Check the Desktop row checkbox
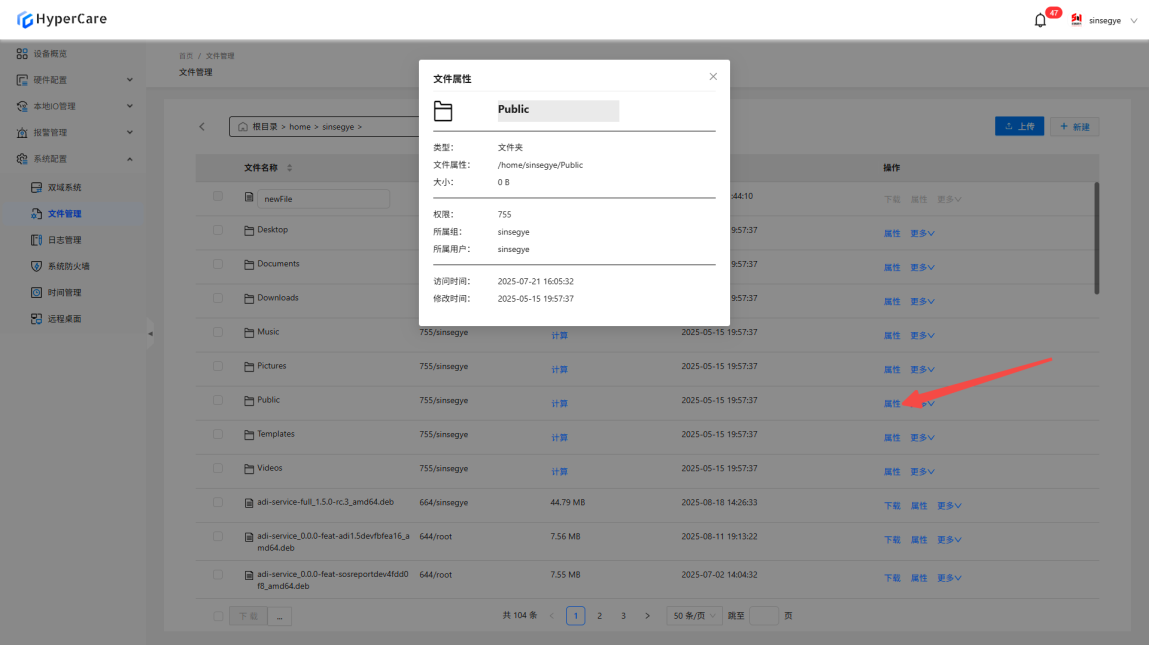Screen dimensions: 1149x645 point(218,230)
